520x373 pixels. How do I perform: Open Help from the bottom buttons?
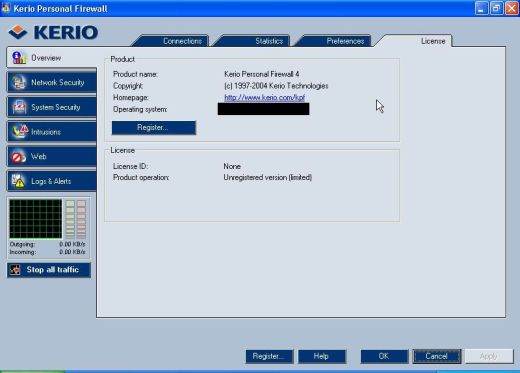coord(321,356)
